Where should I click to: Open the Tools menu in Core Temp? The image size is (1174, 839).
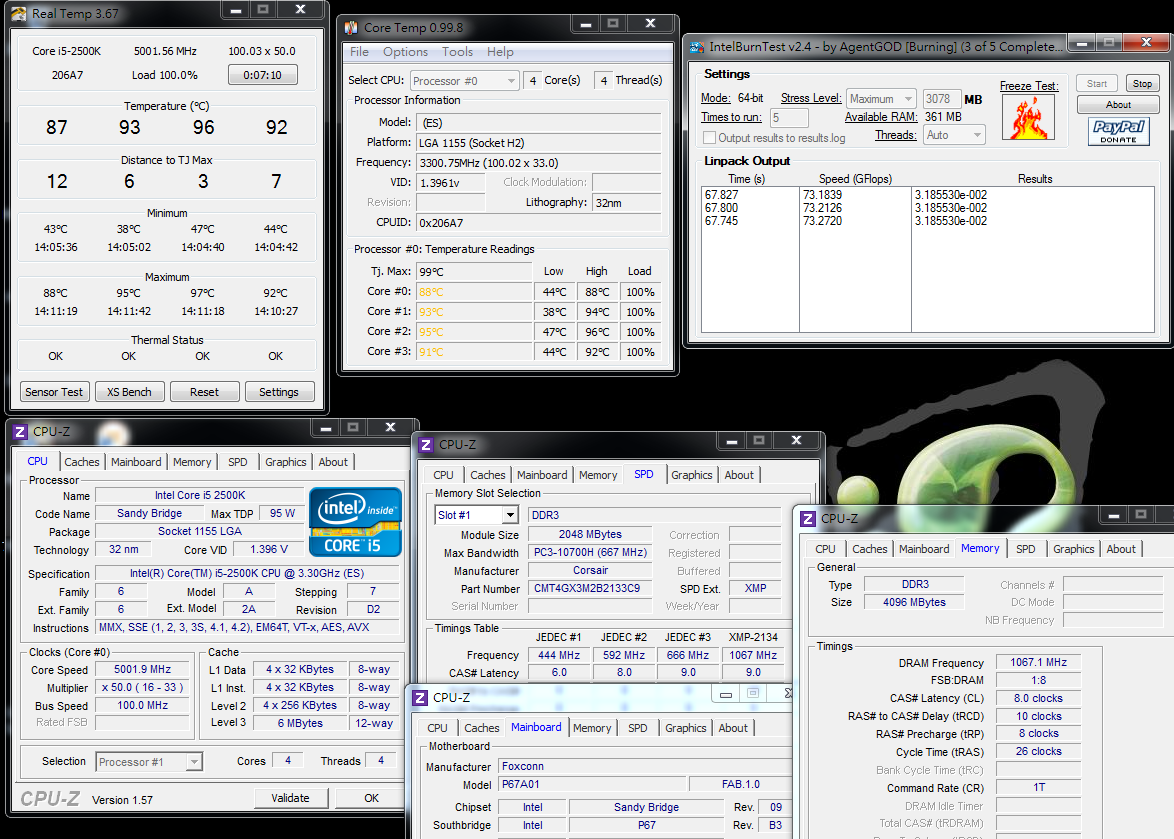click(x=457, y=52)
